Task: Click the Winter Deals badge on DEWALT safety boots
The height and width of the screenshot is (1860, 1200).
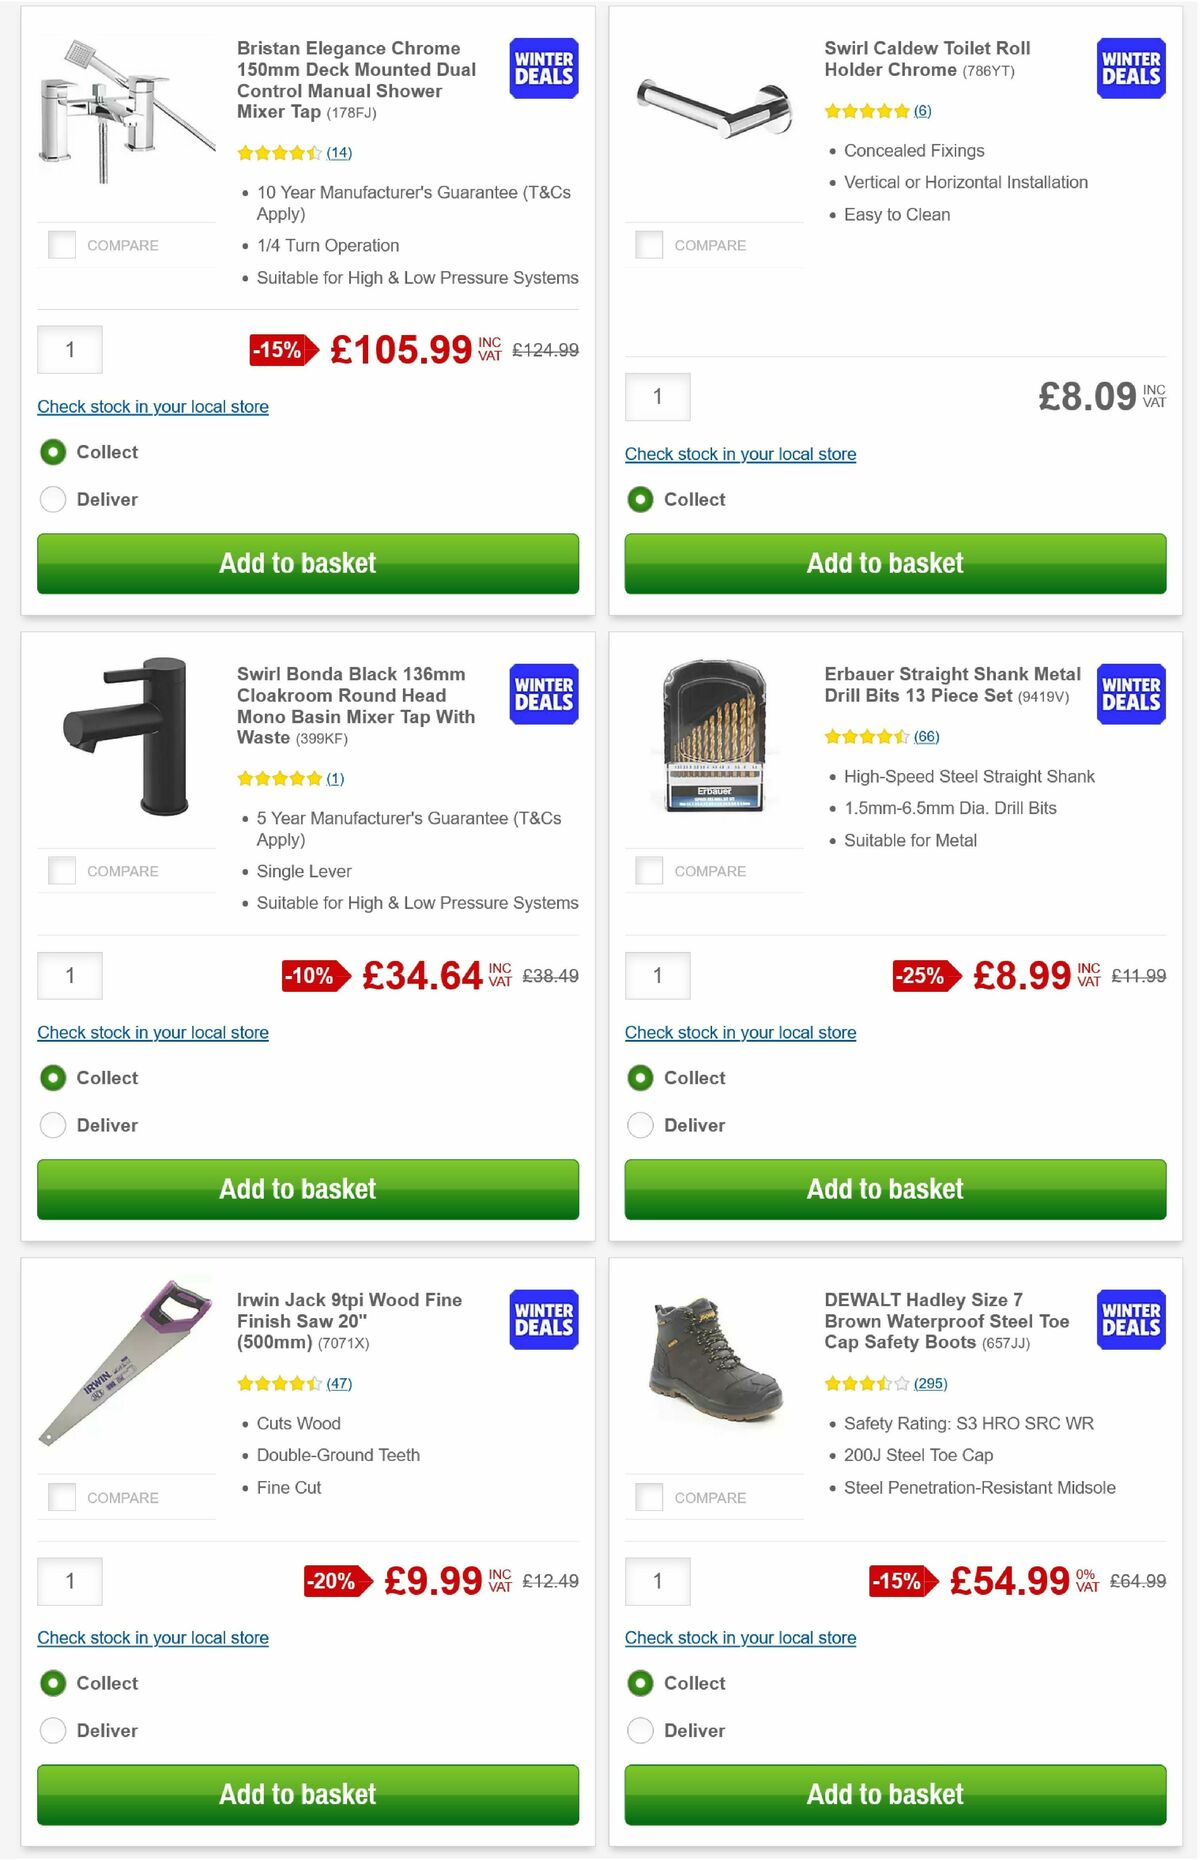Action: point(1130,1319)
